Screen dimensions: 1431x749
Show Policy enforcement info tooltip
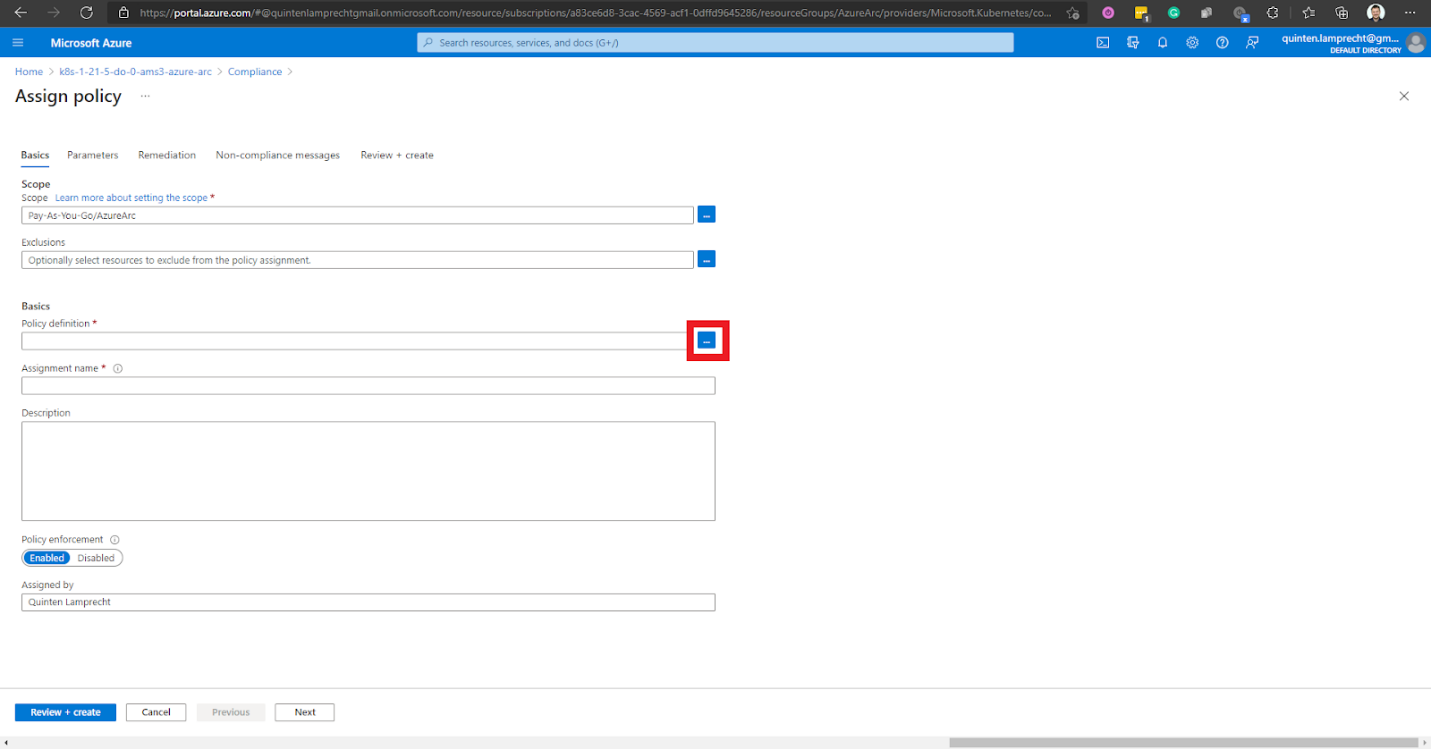coord(115,539)
